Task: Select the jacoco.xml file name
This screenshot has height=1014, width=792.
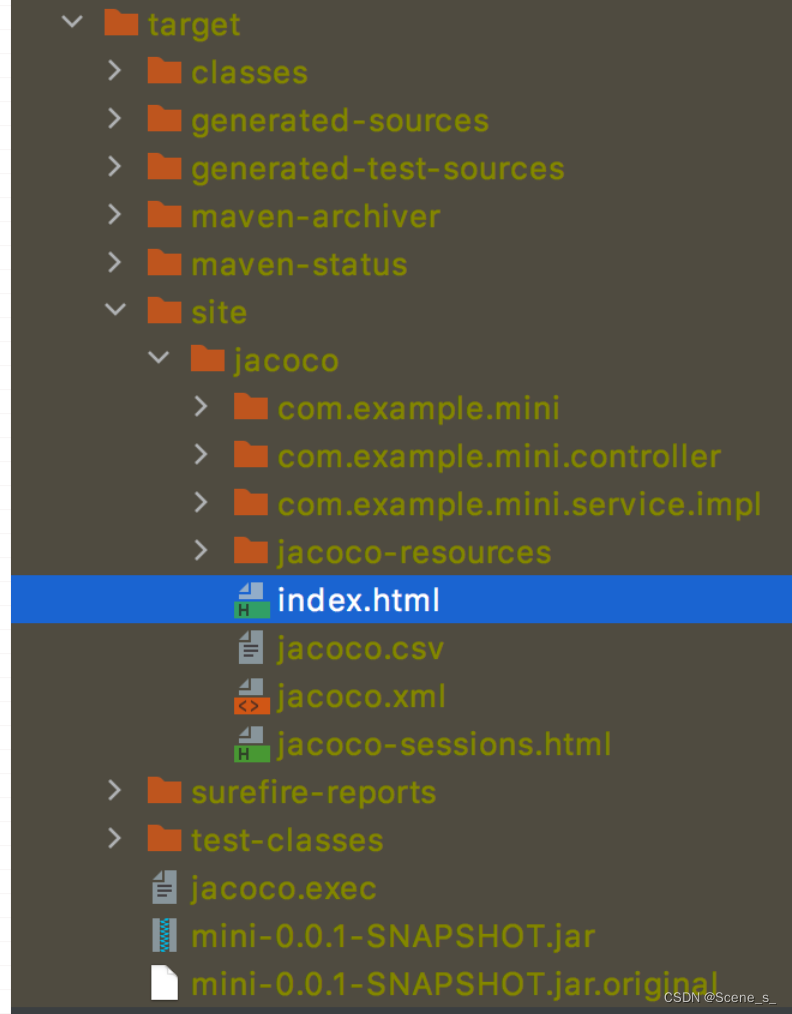Action: pos(361,696)
